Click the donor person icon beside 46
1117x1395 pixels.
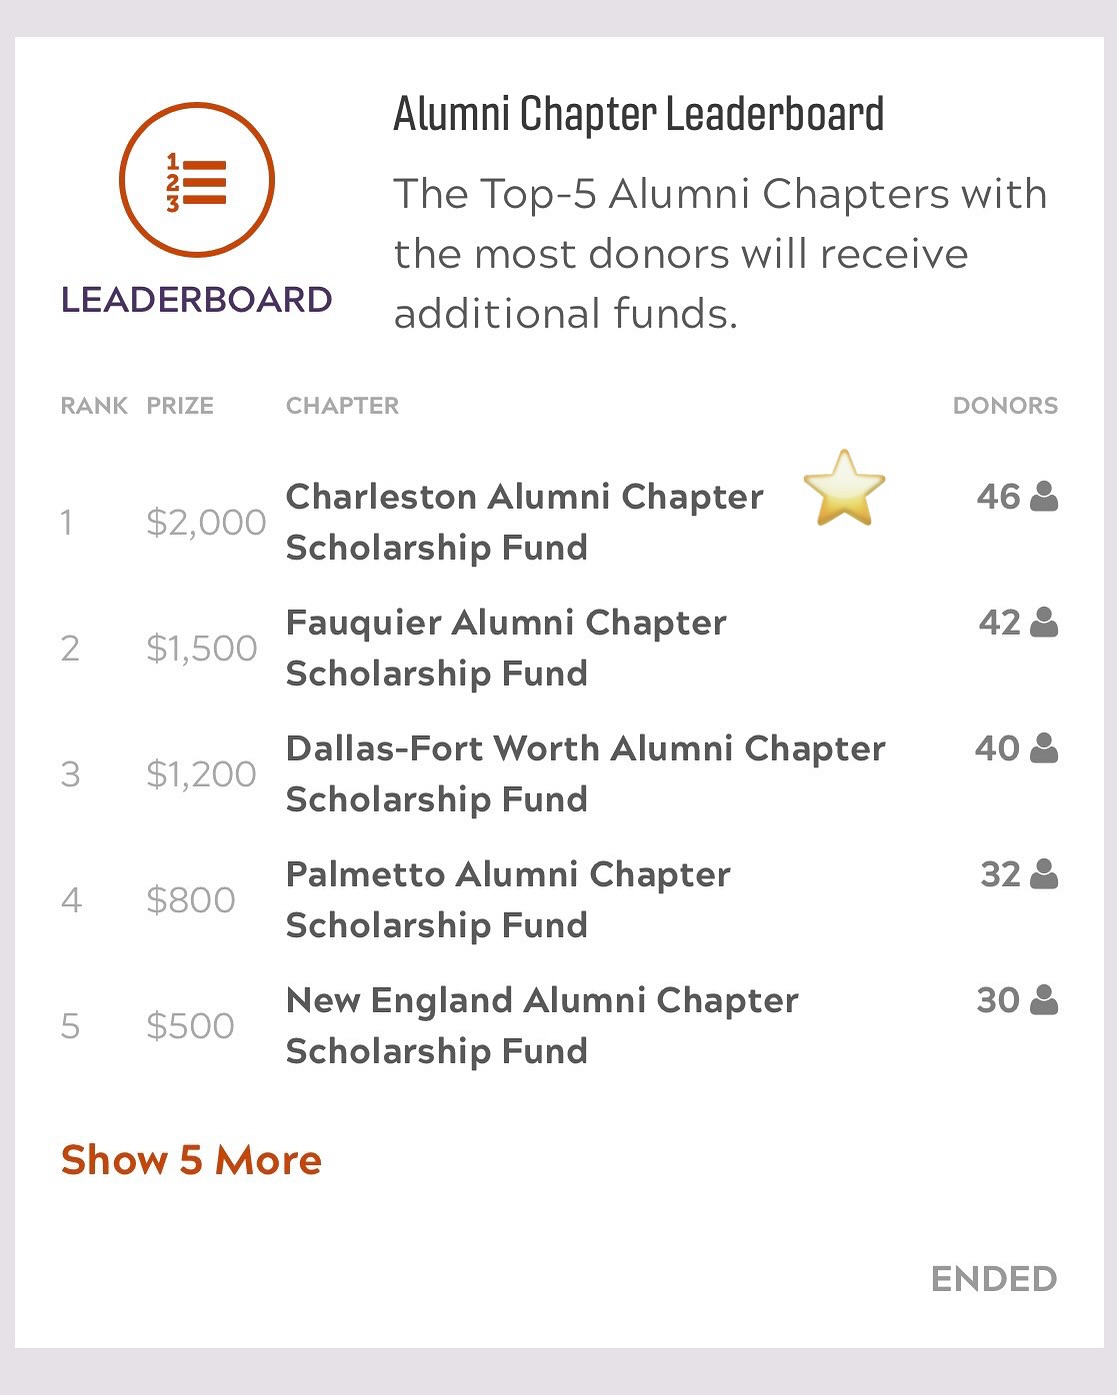point(1044,496)
